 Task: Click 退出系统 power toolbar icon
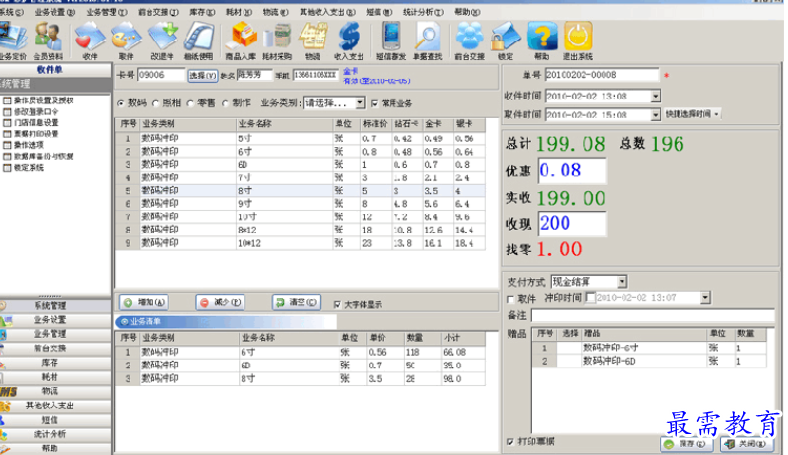pos(578,41)
